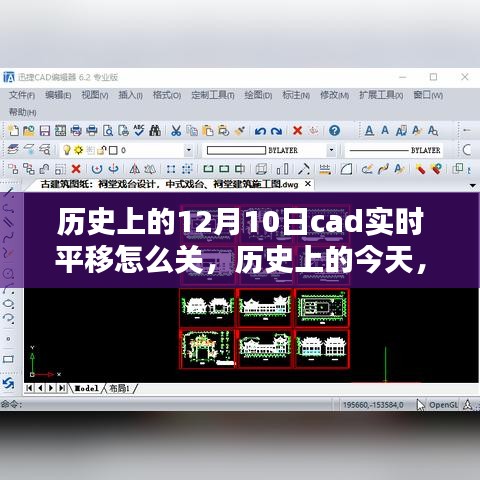Toggle layer lock padlock icon

coord(102,150)
